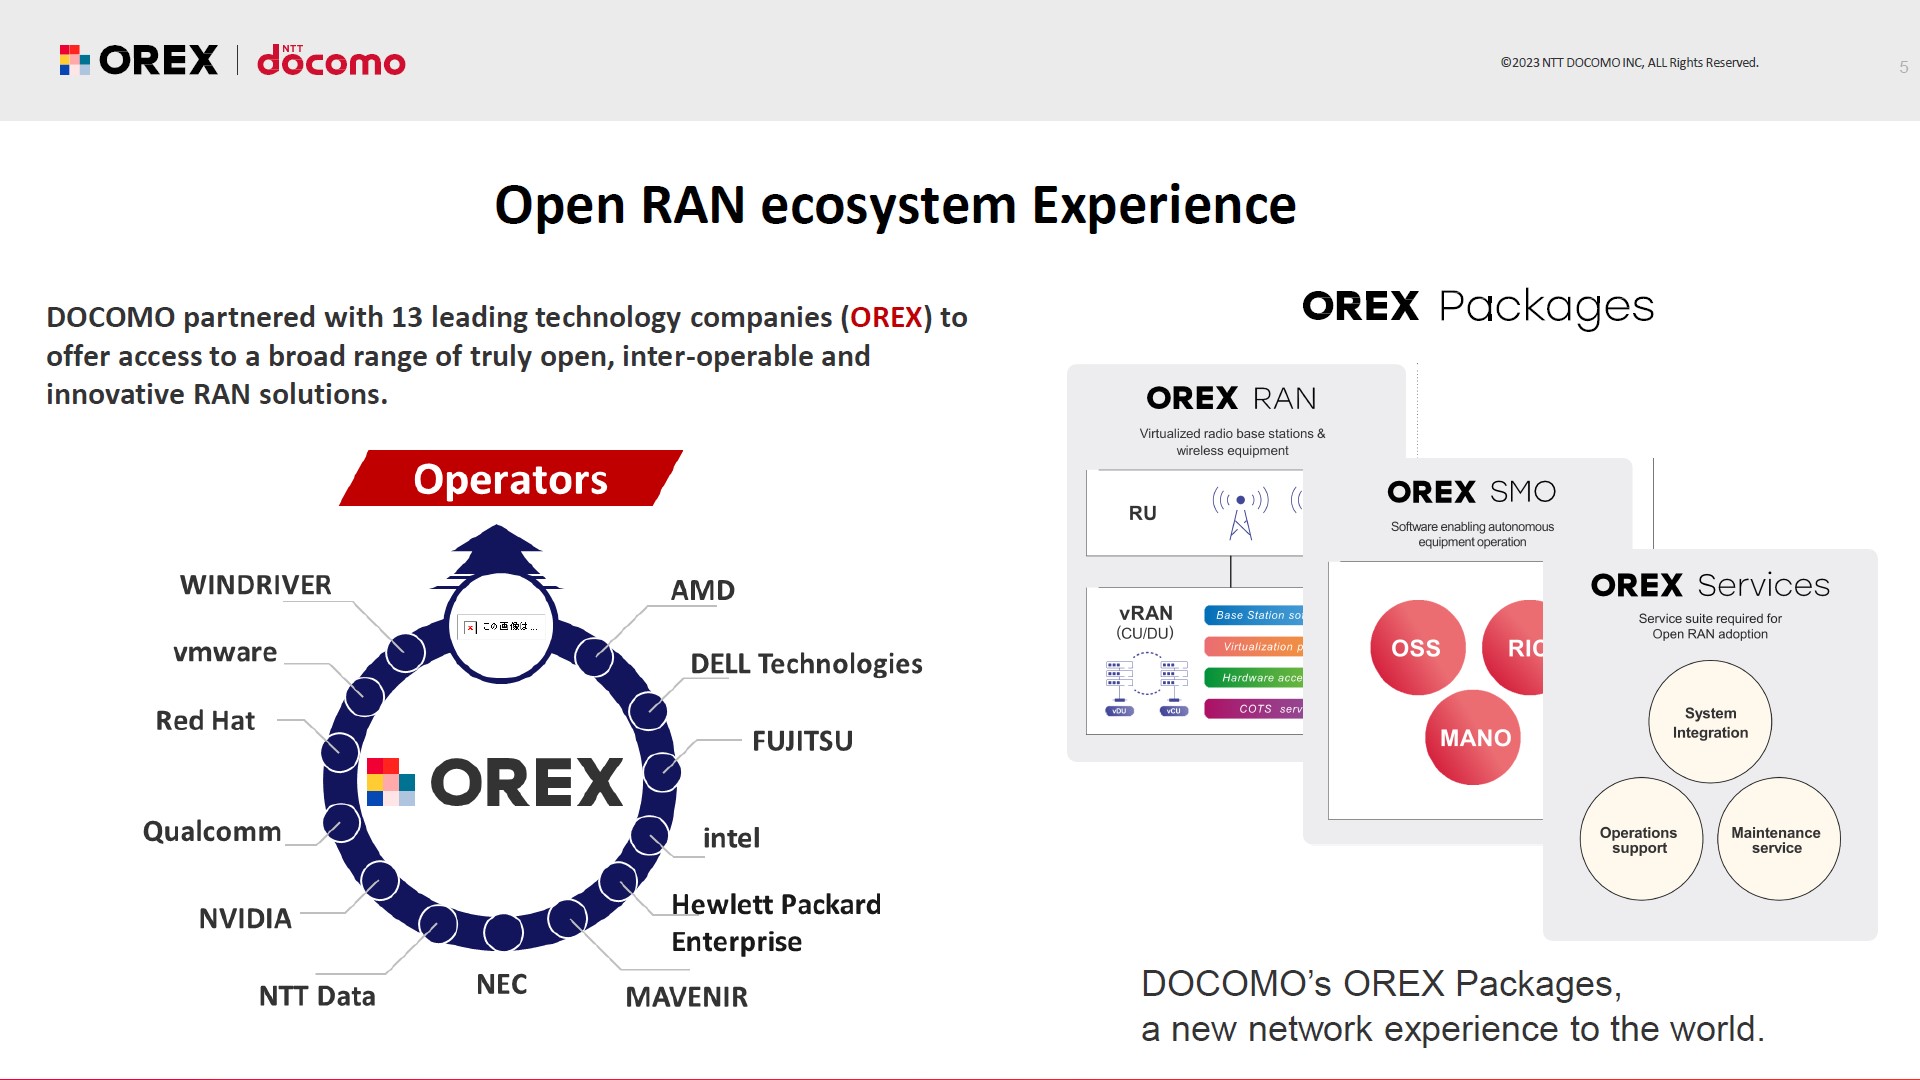Image resolution: width=1920 pixels, height=1080 pixels.
Task: Click the OREX RAN card title
Action: point(1231,398)
